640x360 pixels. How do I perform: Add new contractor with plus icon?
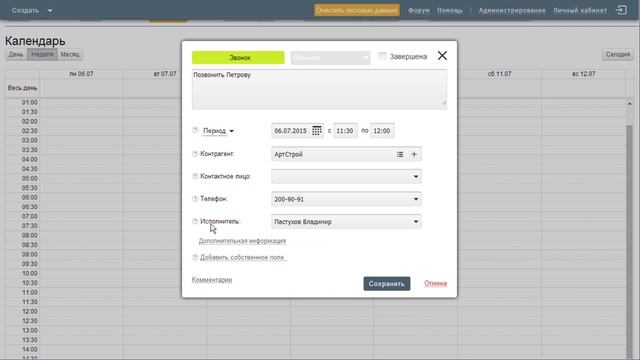[x=414, y=154]
